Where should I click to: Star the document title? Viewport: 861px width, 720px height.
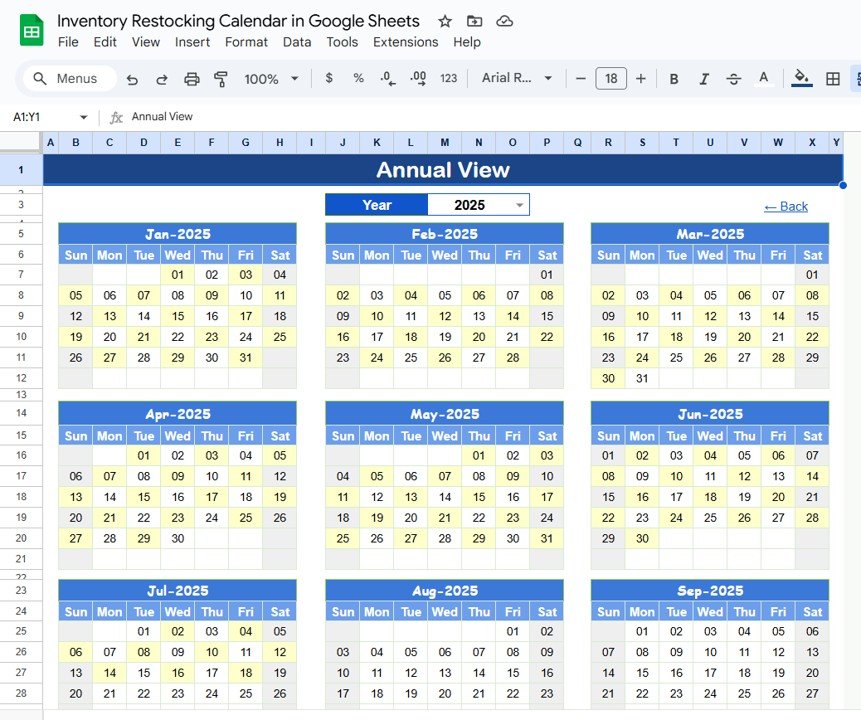445,21
